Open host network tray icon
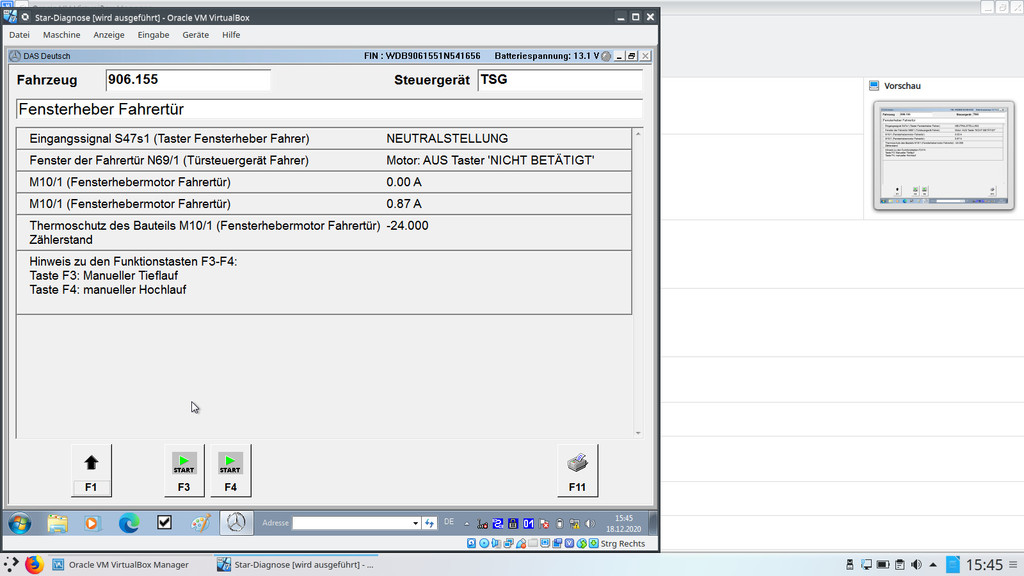 coord(867,564)
